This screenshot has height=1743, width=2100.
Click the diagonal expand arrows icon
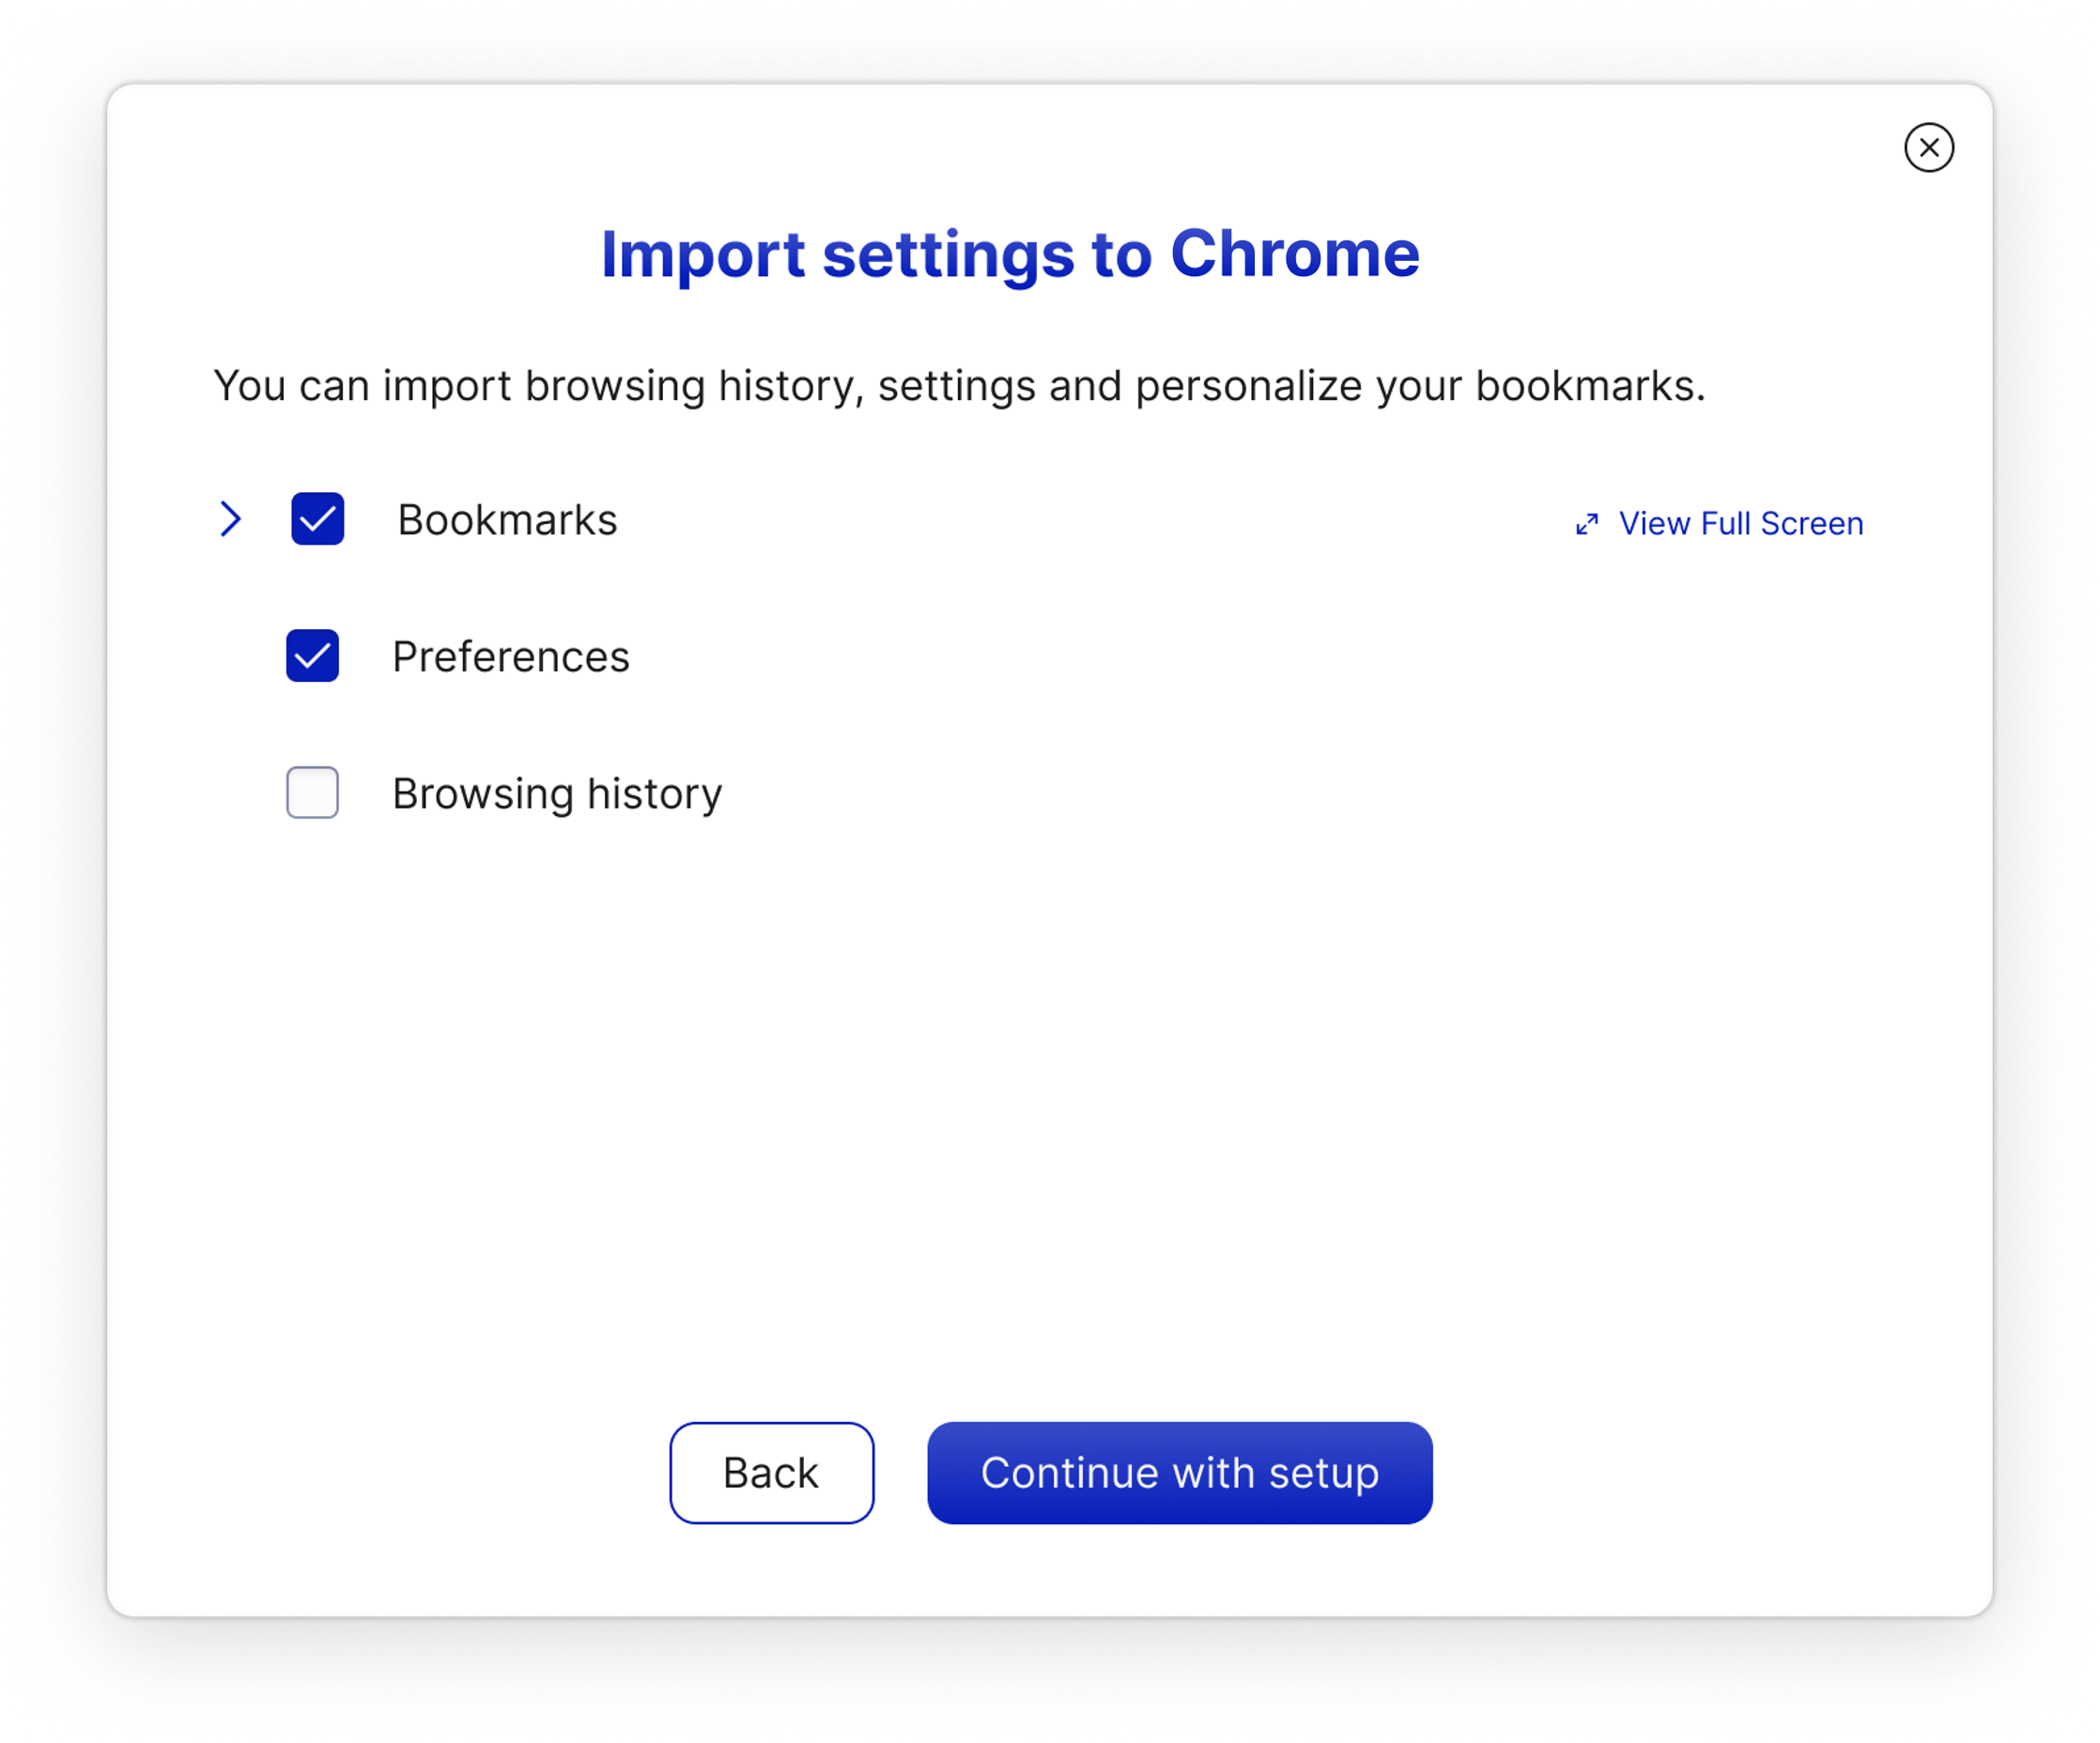click(1586, 524)
